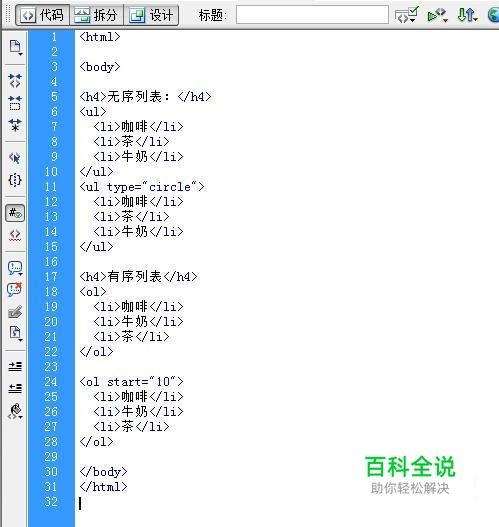Screen dimensions: 499x527
Task: Click the <ol start="10"> line
Action: tap(131, 382)
